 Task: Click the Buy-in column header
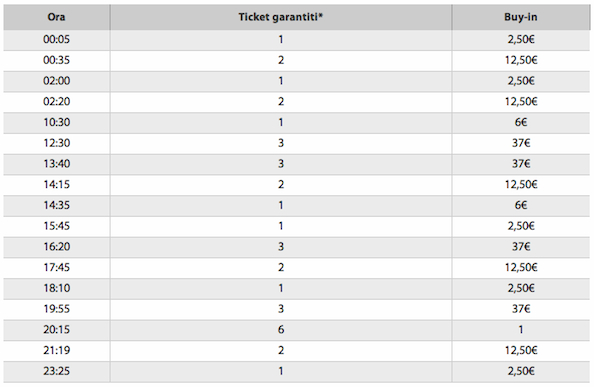(521, 17)
